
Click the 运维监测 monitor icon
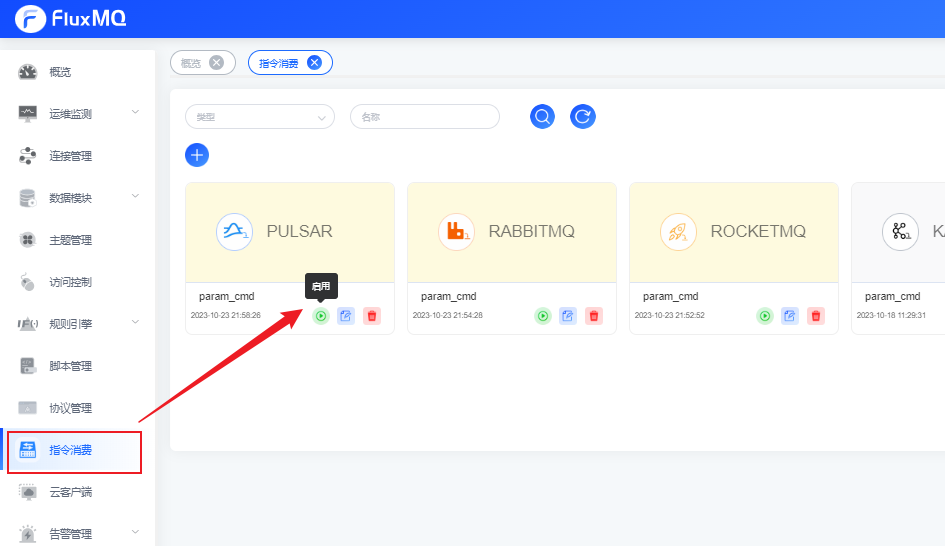click(28, 114)
